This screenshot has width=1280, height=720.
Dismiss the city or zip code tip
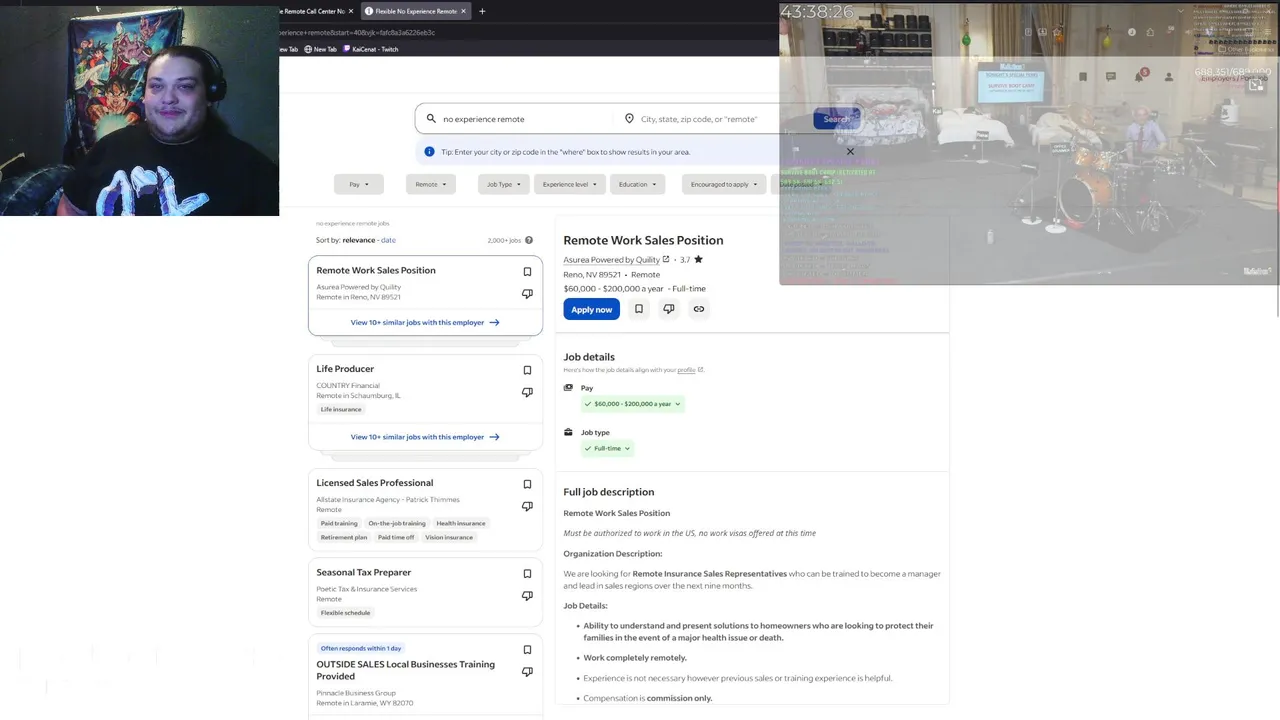click(850, 152)
